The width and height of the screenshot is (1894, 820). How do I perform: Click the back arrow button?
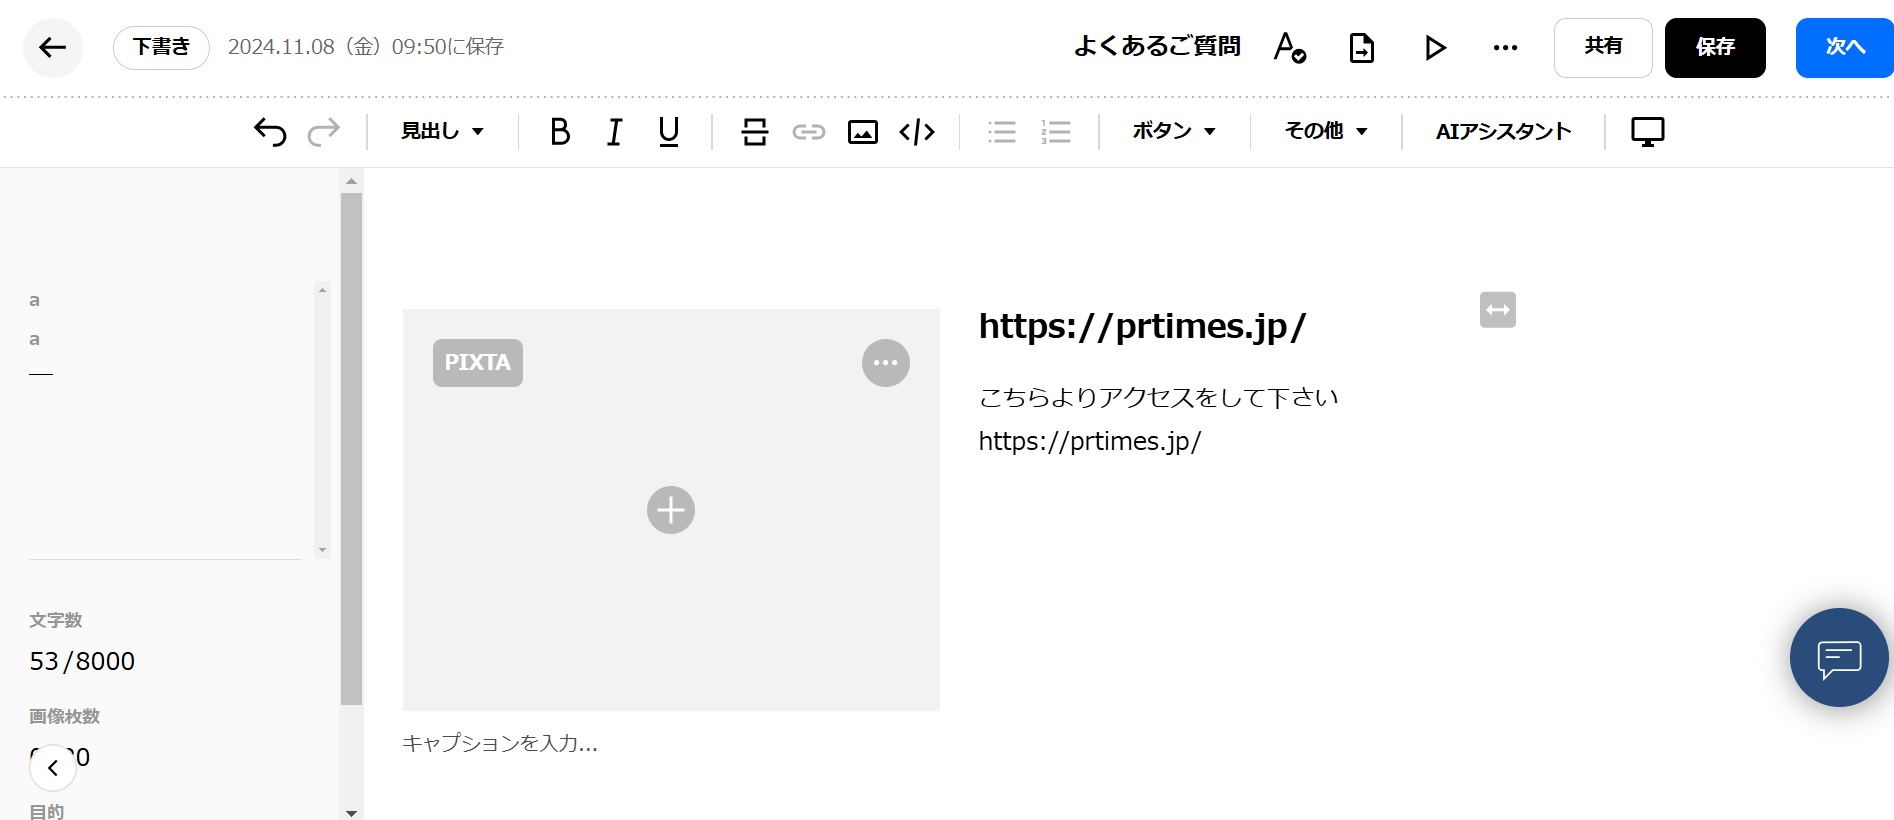53,47
